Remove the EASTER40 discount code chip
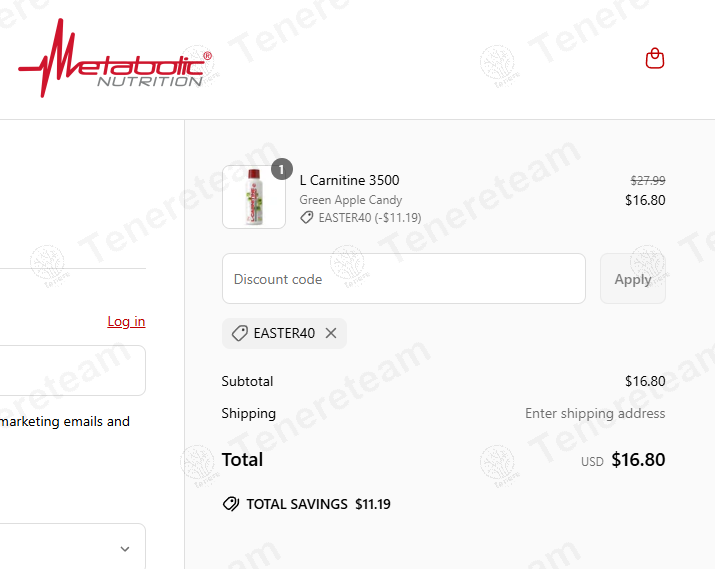715x569 pixels. pos(331,333)
